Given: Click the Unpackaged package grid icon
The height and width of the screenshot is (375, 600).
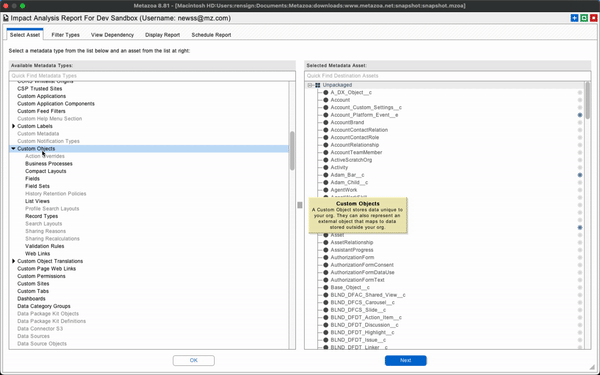Looking at the screenshot, I should point(318,85).
